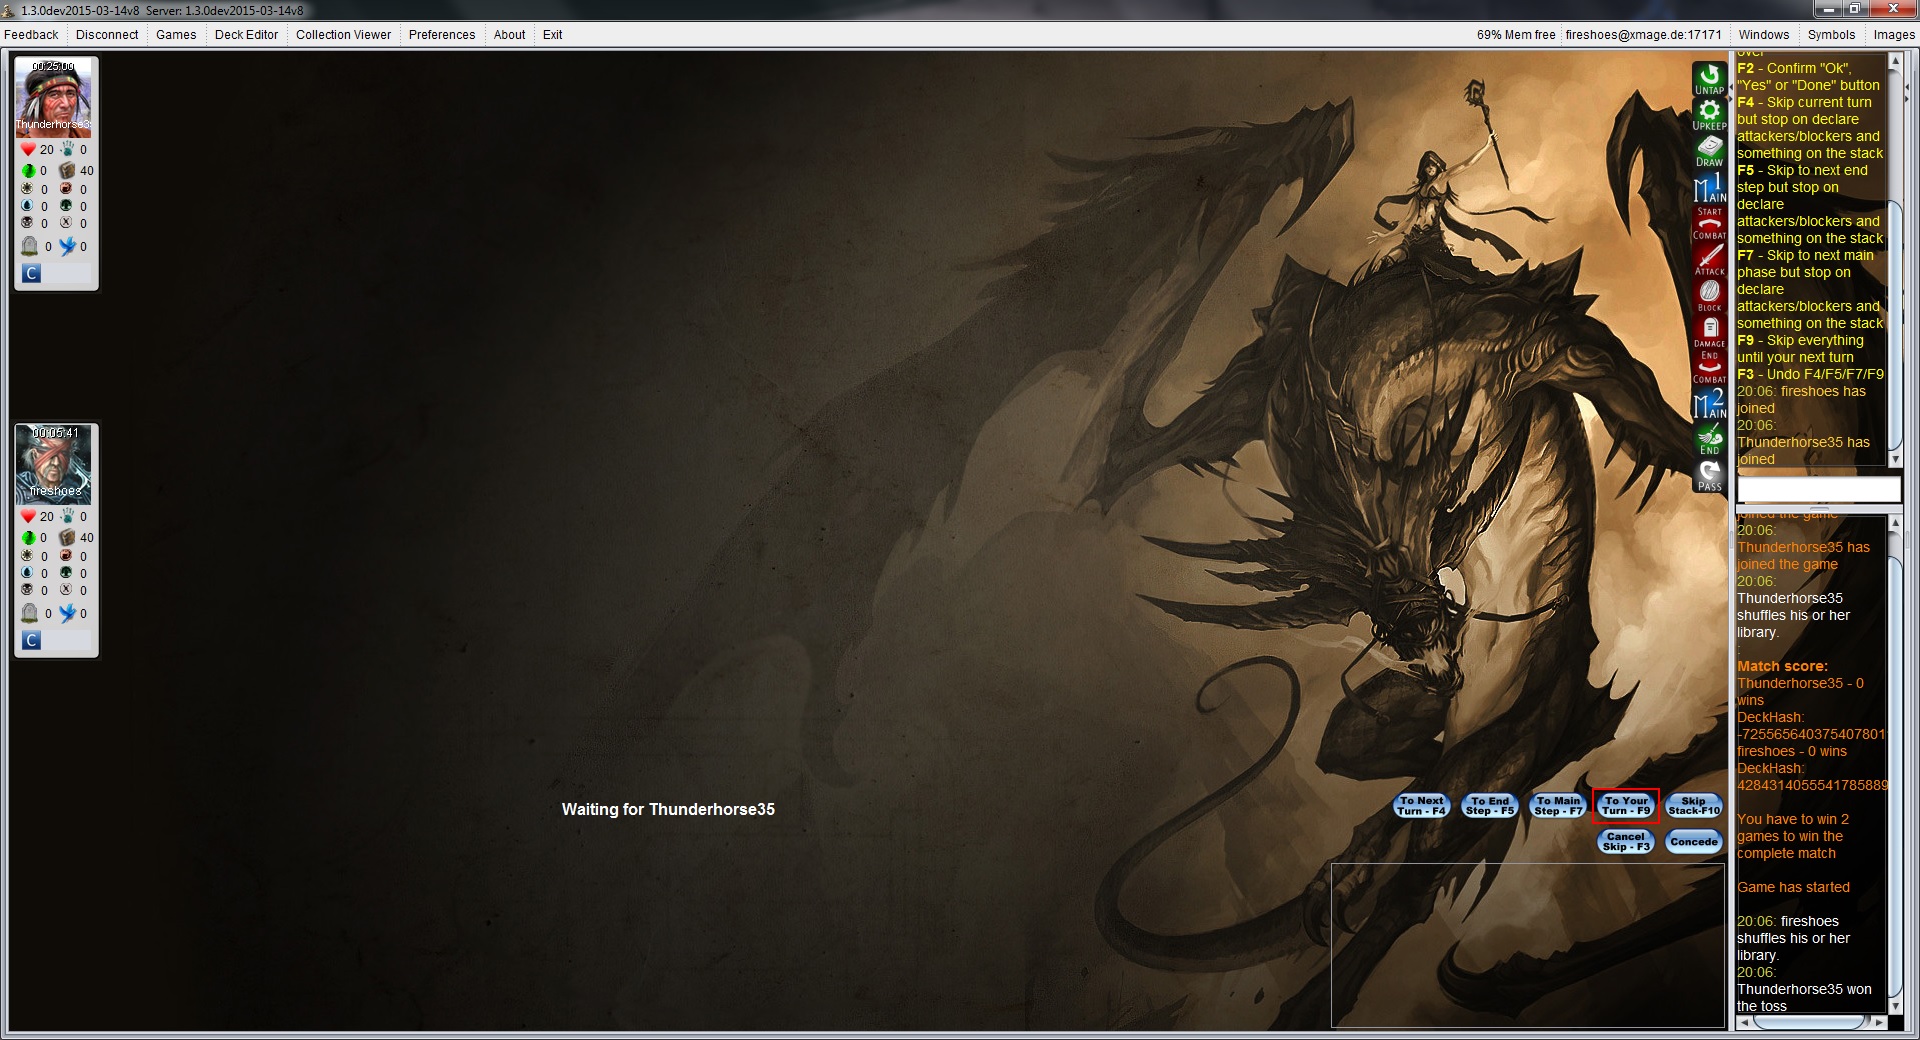The image size is (1920, 1040).
Task: Click Exit in the menu bar
Action: click(x=552, y=34)
